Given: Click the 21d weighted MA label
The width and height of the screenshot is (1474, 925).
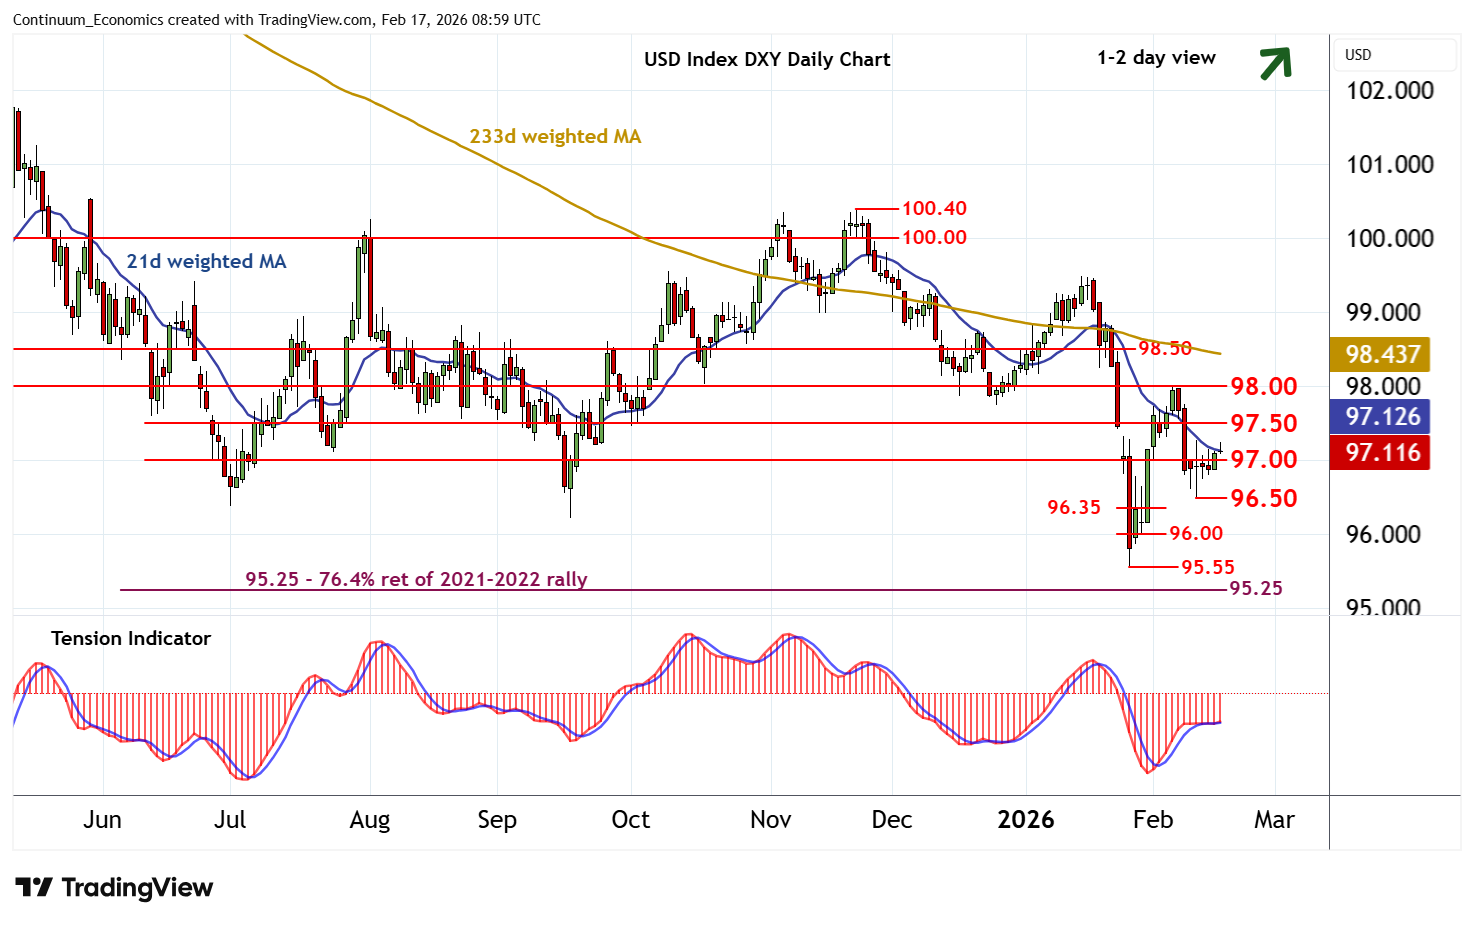Looking at the screenshot, I should pos(206,261).
